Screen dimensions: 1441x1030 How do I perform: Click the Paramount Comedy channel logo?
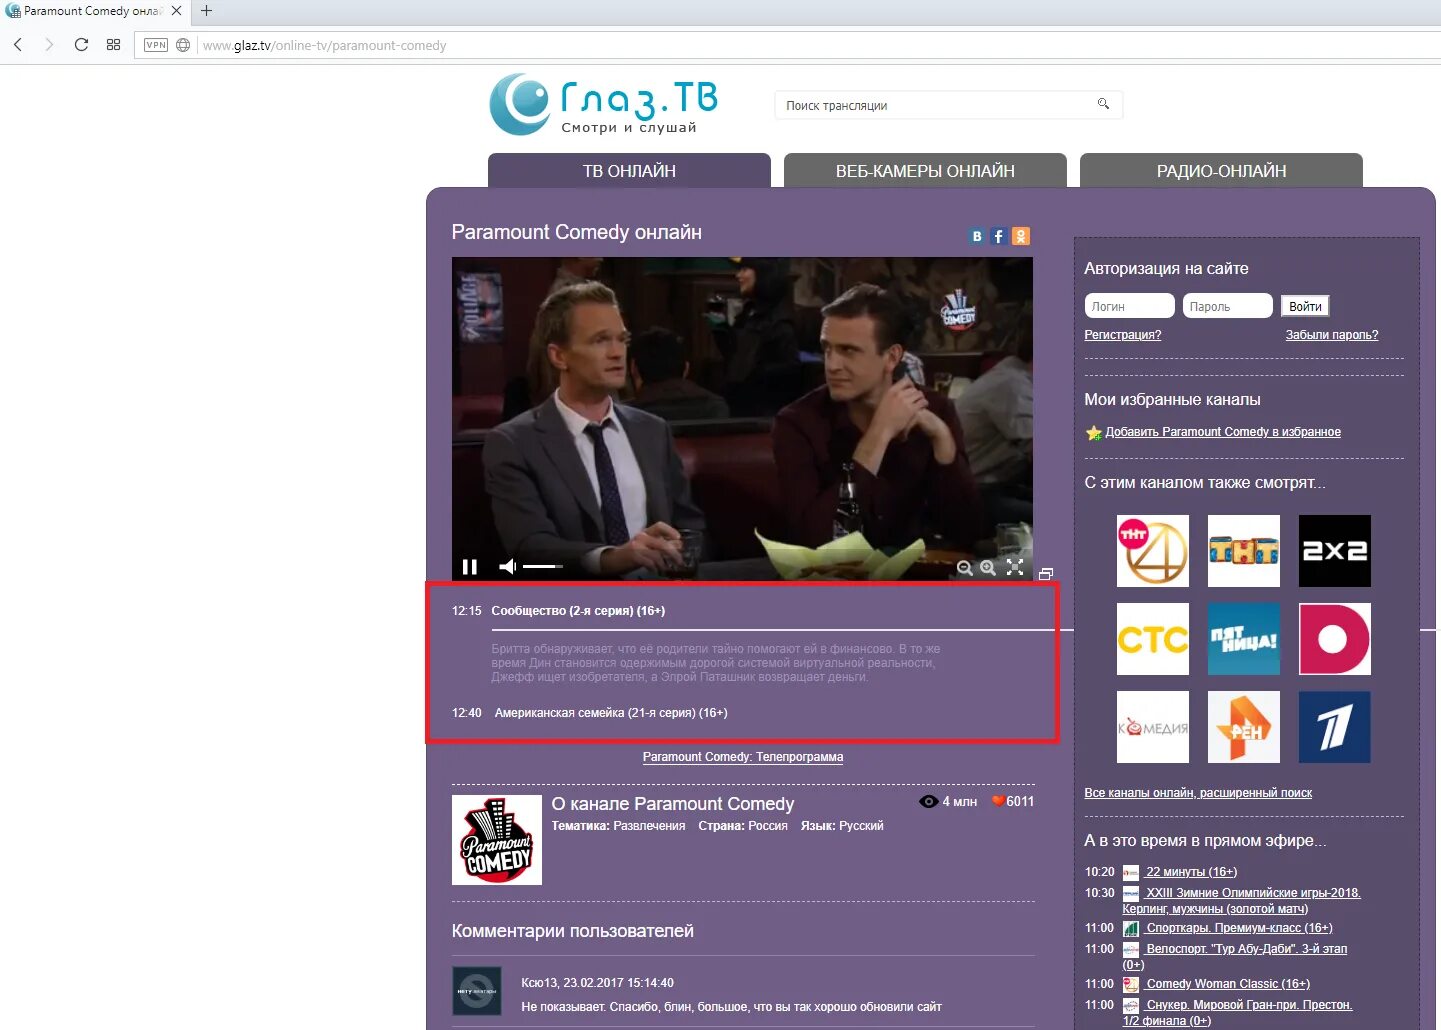click(497, 840)
